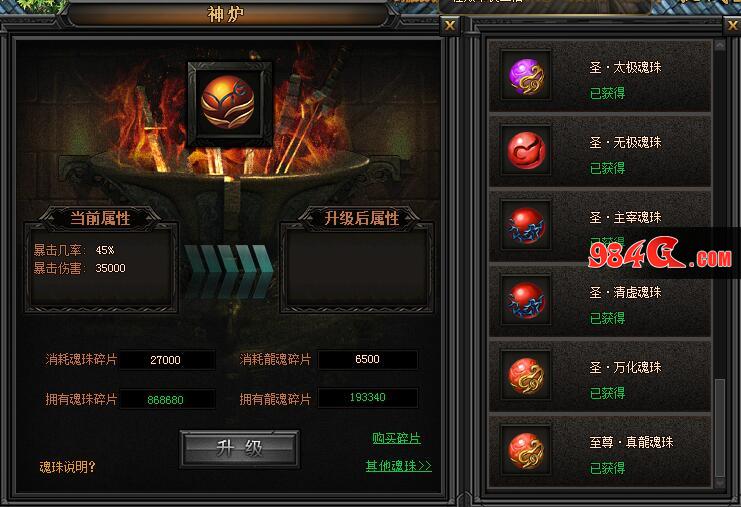Pick the 圣·清虚魂珠 orb icon
The image size is (741, 507).
pyautogui.click(x=526, y=300)
